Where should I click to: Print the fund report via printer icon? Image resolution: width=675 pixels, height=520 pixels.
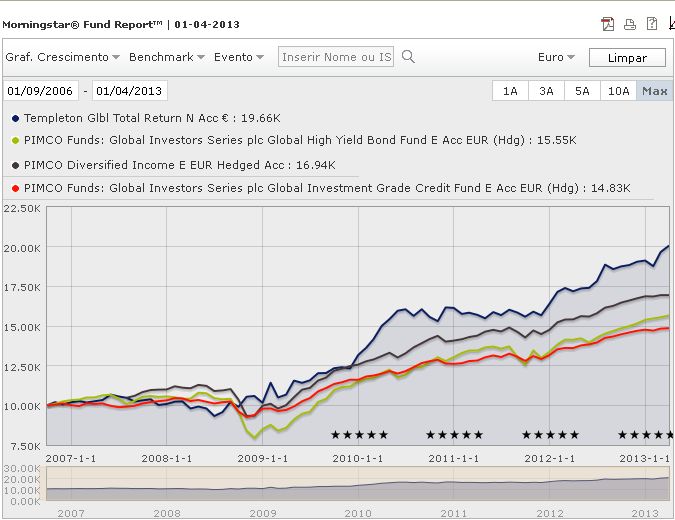point(630,25)
